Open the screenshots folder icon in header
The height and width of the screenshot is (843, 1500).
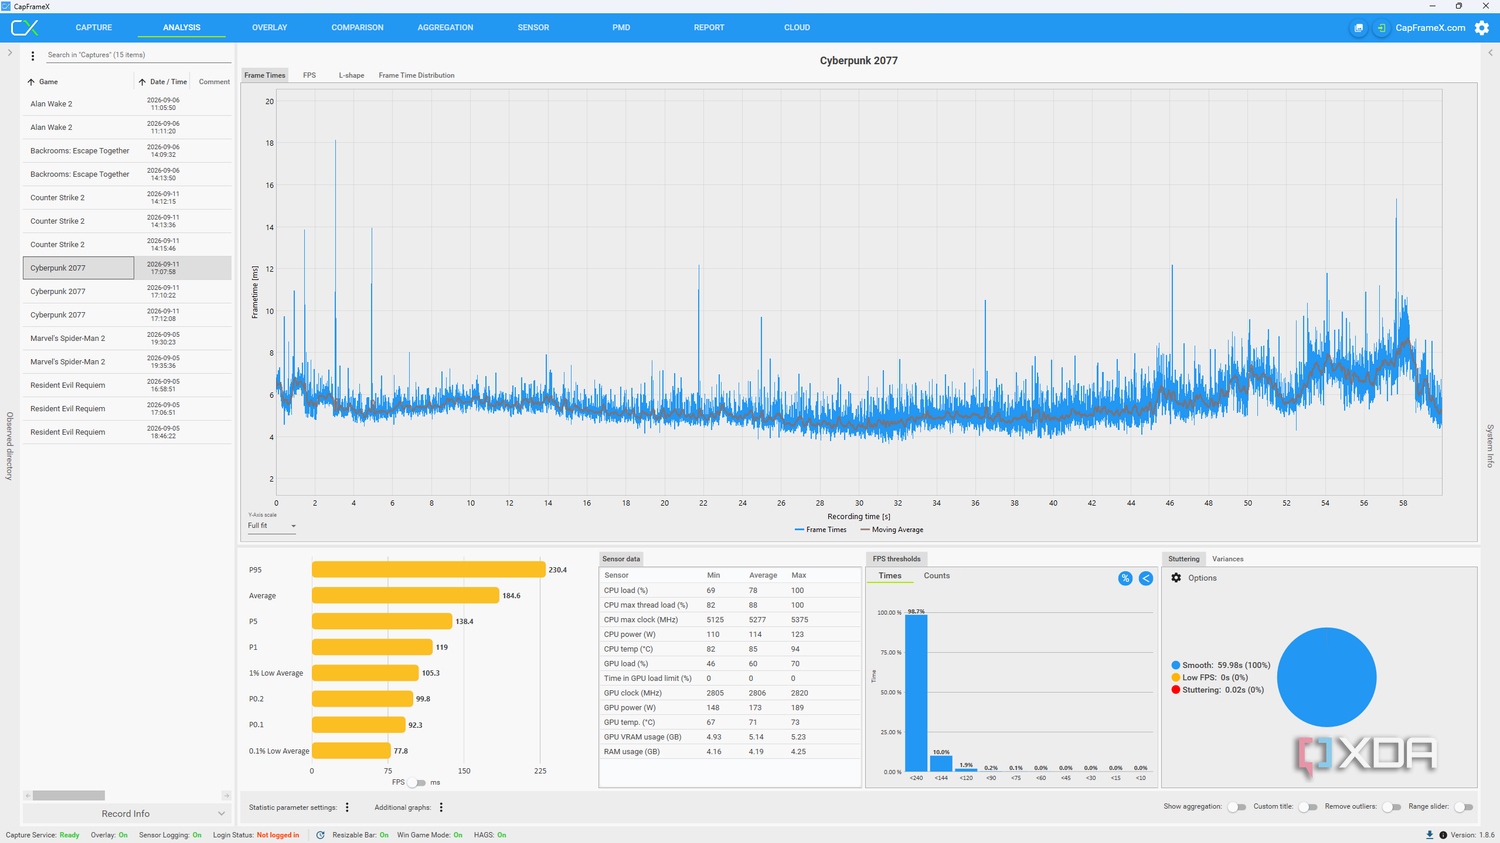click(1358, 28)
